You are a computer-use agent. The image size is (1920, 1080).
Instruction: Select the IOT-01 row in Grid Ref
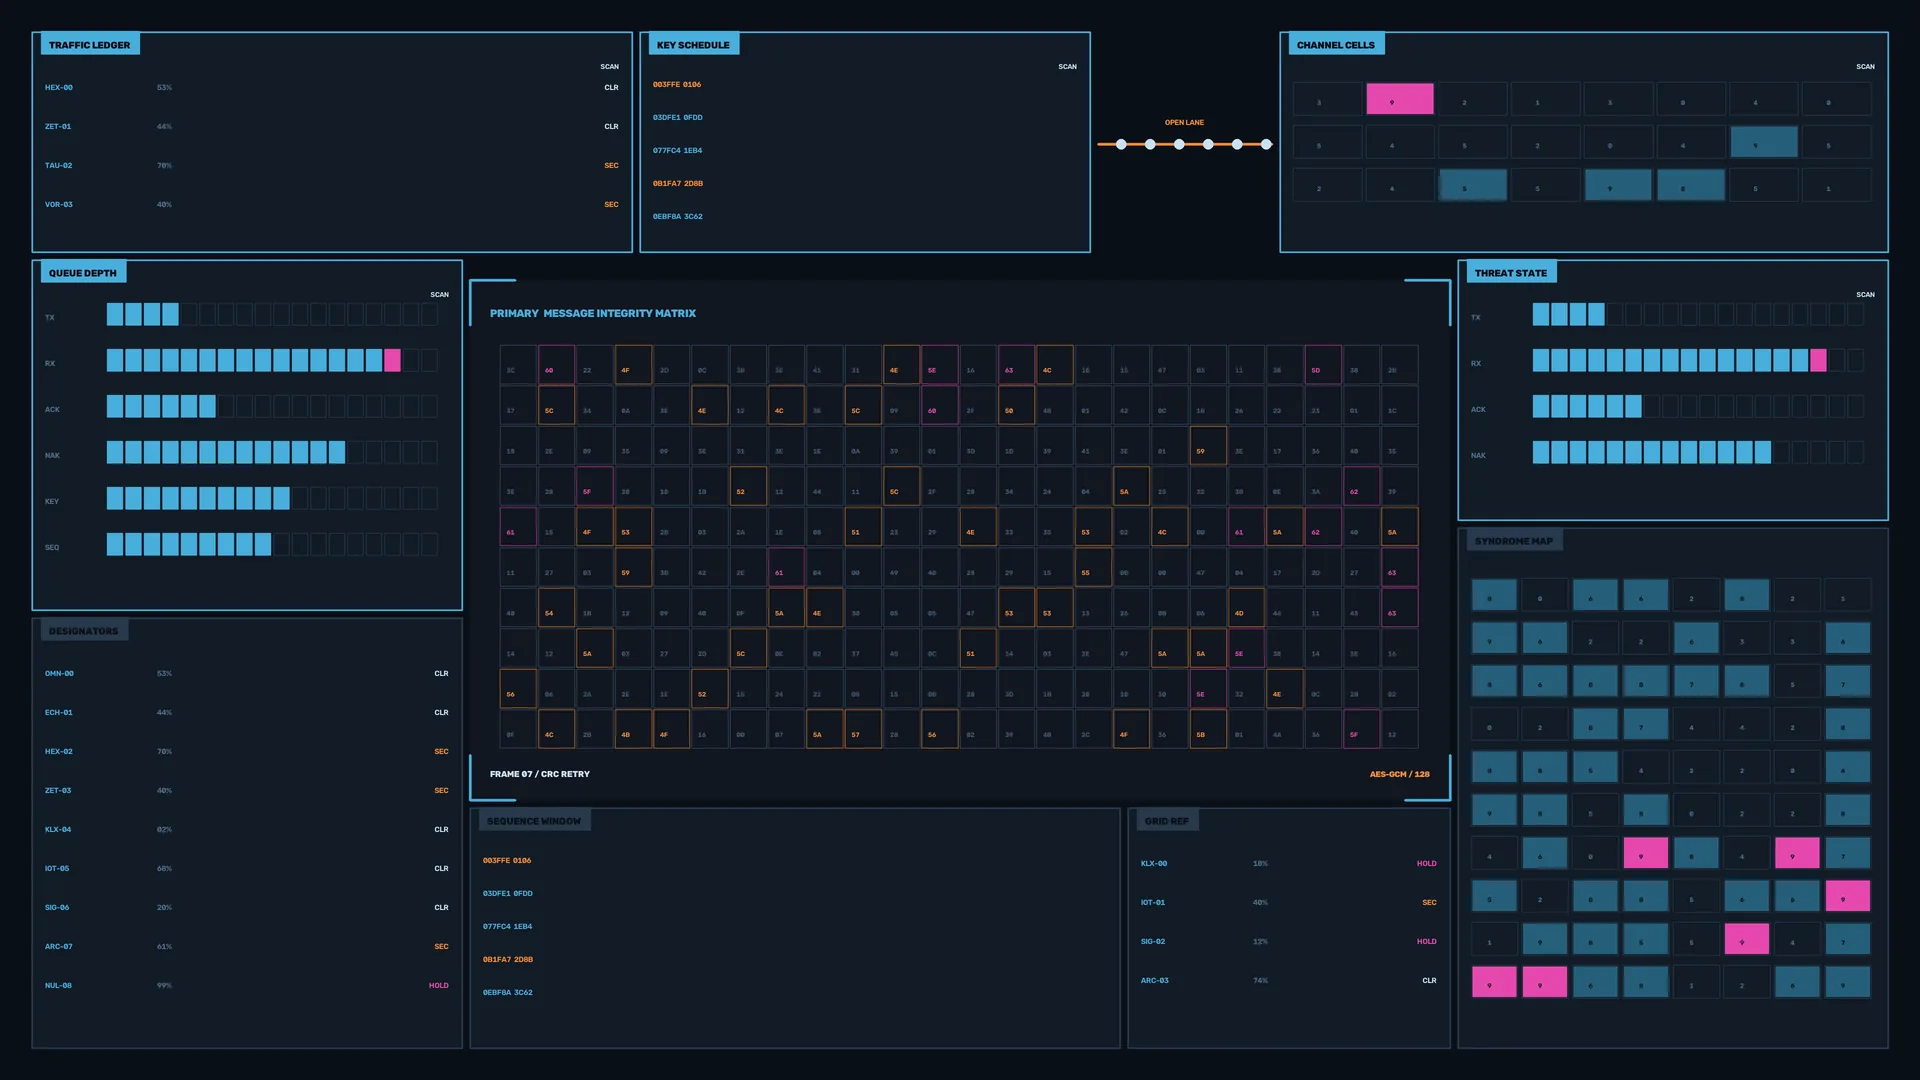[x=1289, y=903]
